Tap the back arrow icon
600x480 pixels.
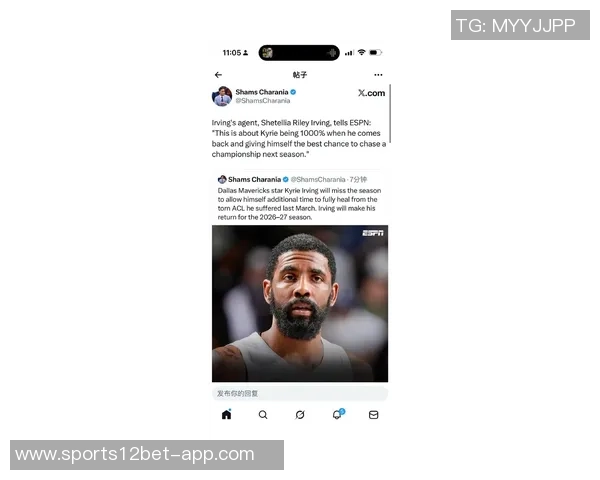(x=218, y=75)
